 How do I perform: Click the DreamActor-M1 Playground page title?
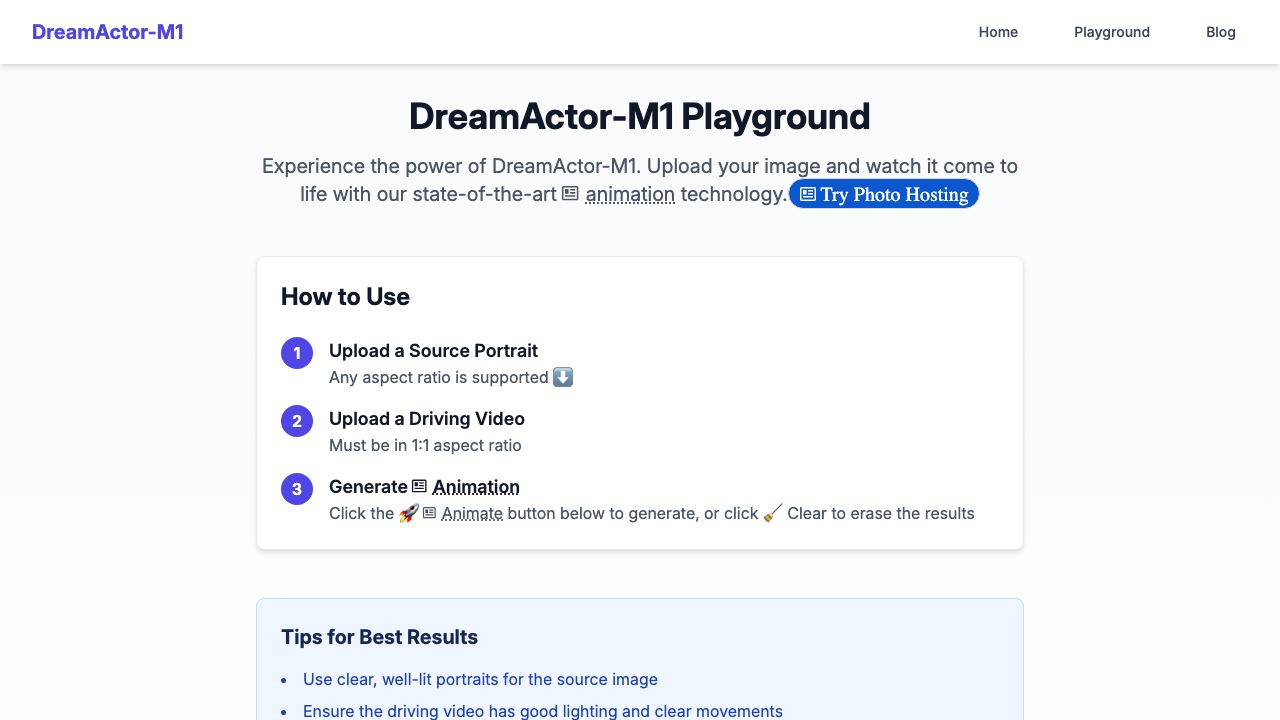click(640, 116)
